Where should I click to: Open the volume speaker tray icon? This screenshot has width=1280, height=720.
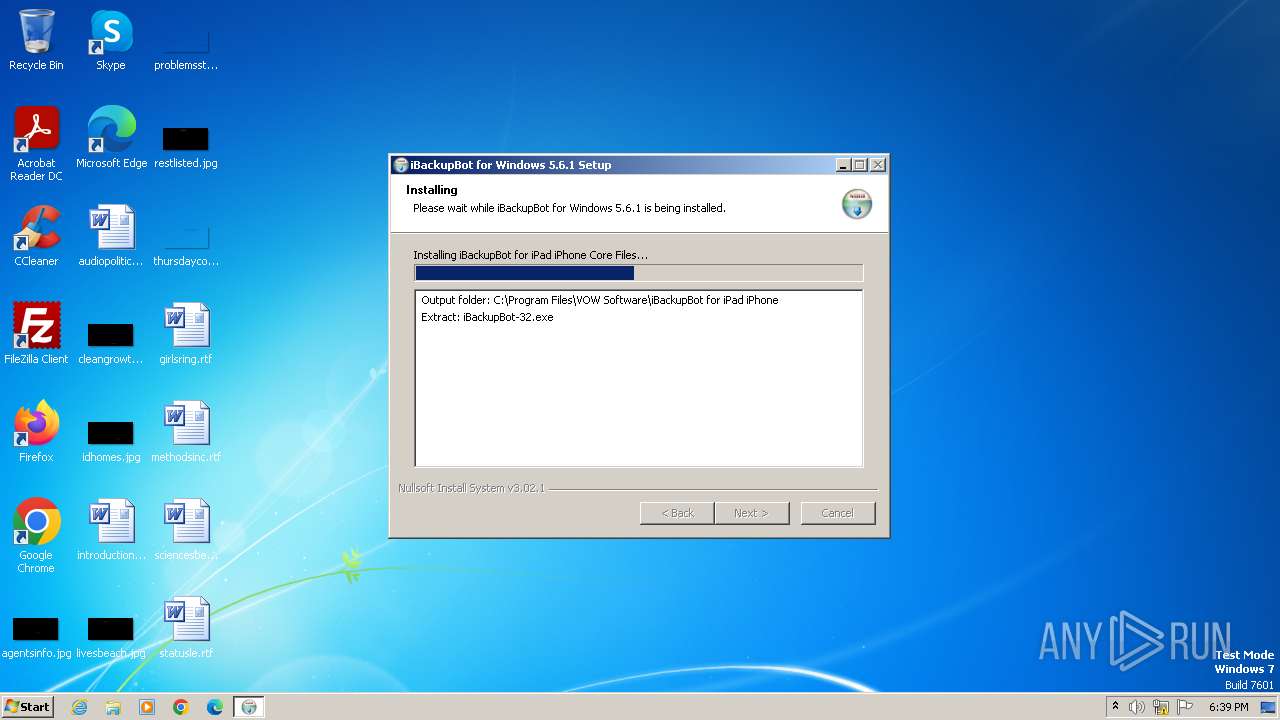[1137, 707]
